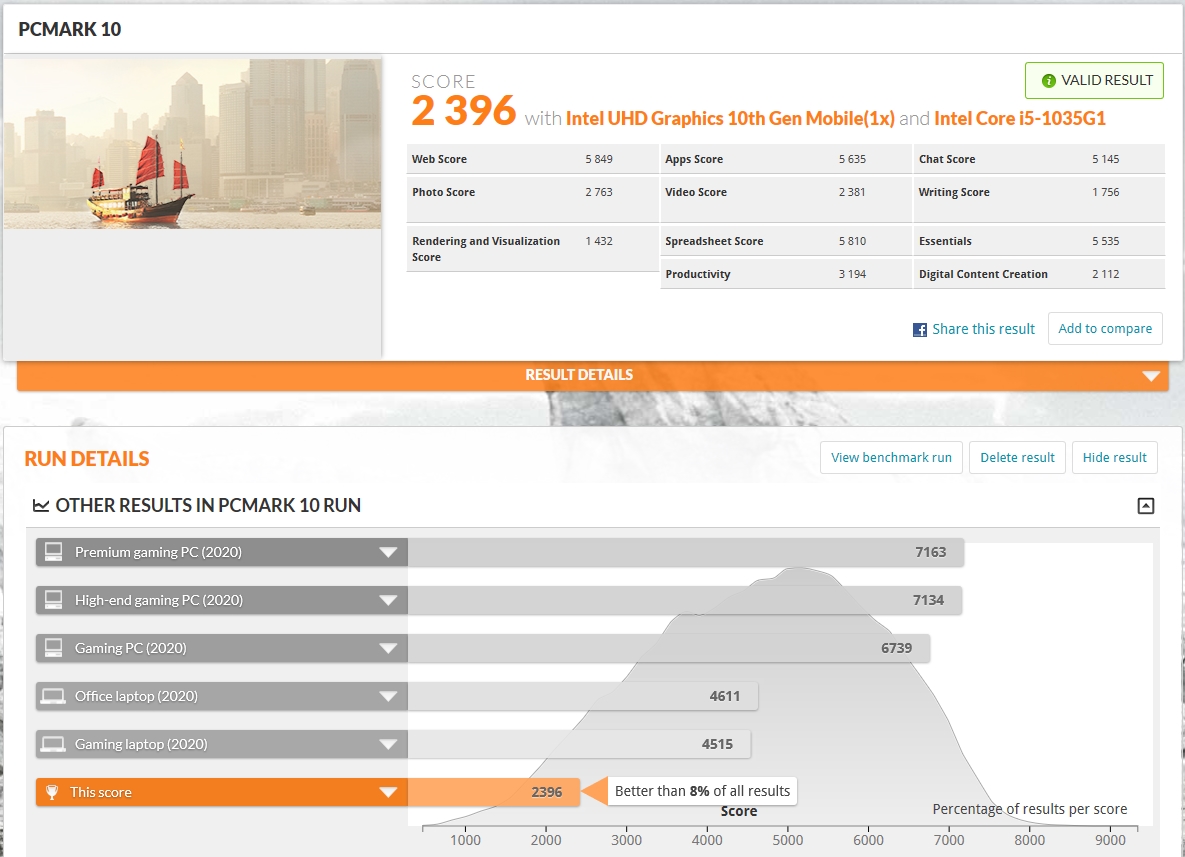
Task: Click the 4611 Office laptop score bar
Action: pos(583,696)
